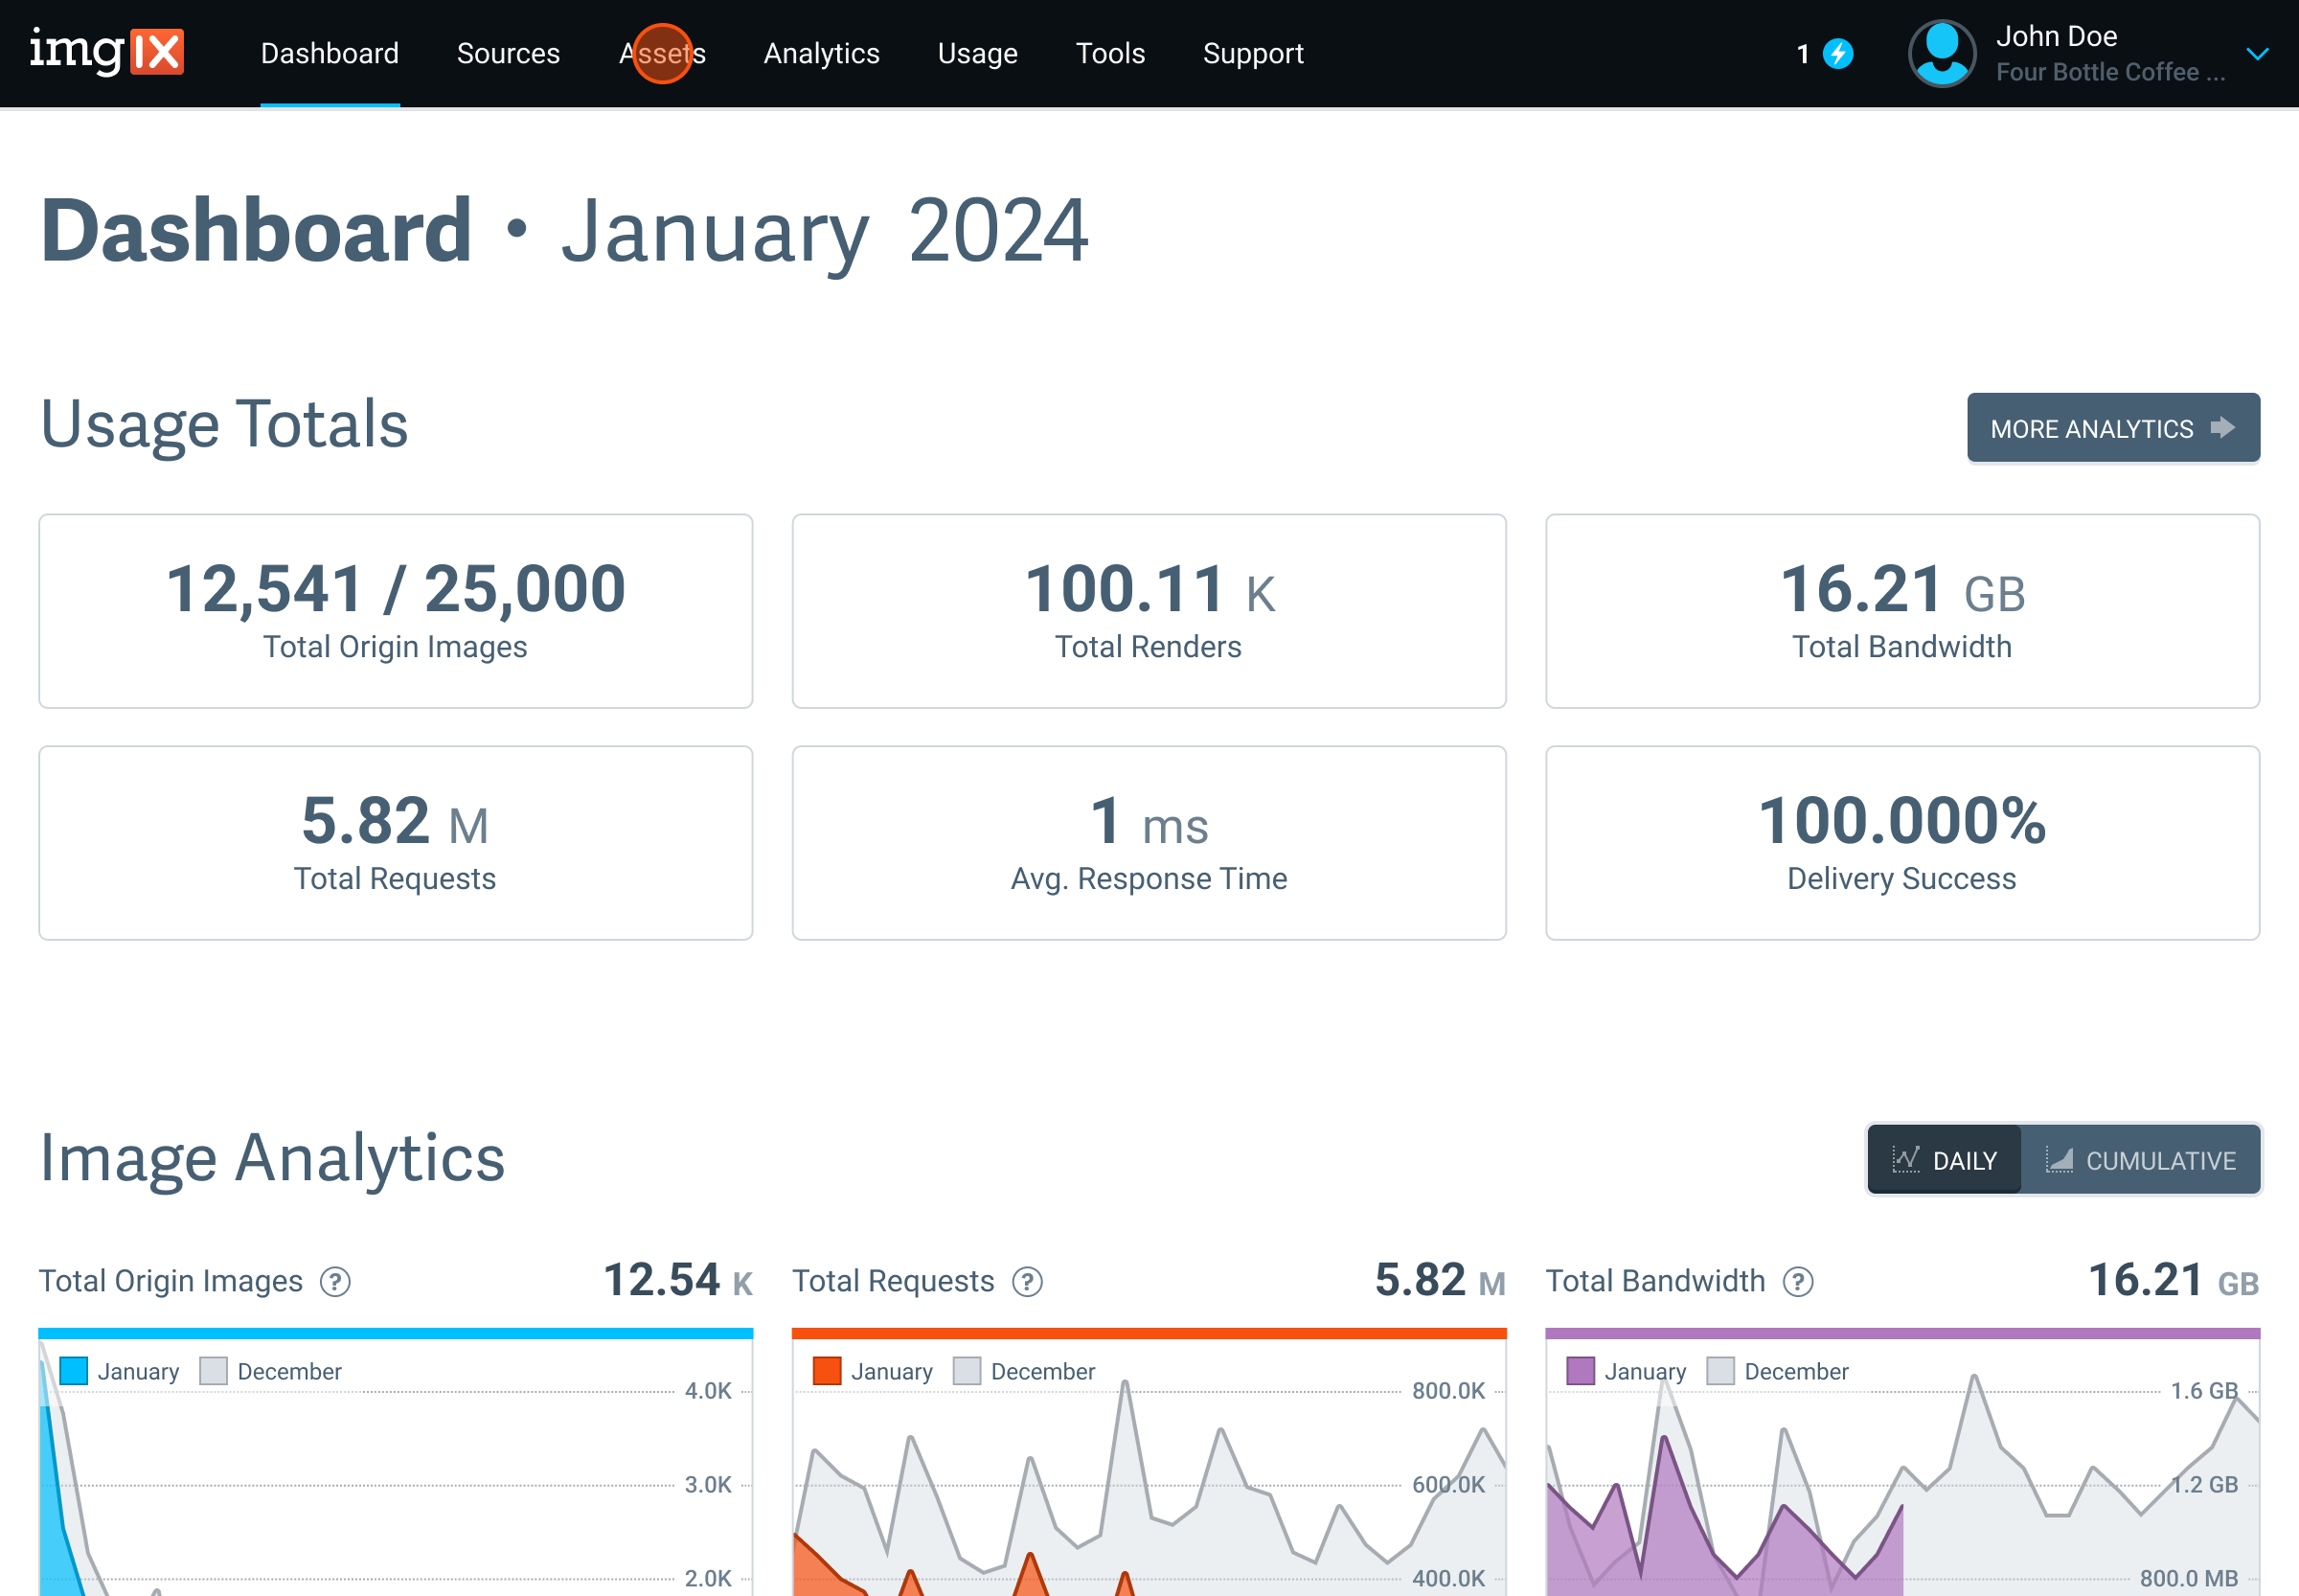Navigate to the Usage page
Screen dimensions: 2299x1596
pyautogui.click(x=977, y=54)
